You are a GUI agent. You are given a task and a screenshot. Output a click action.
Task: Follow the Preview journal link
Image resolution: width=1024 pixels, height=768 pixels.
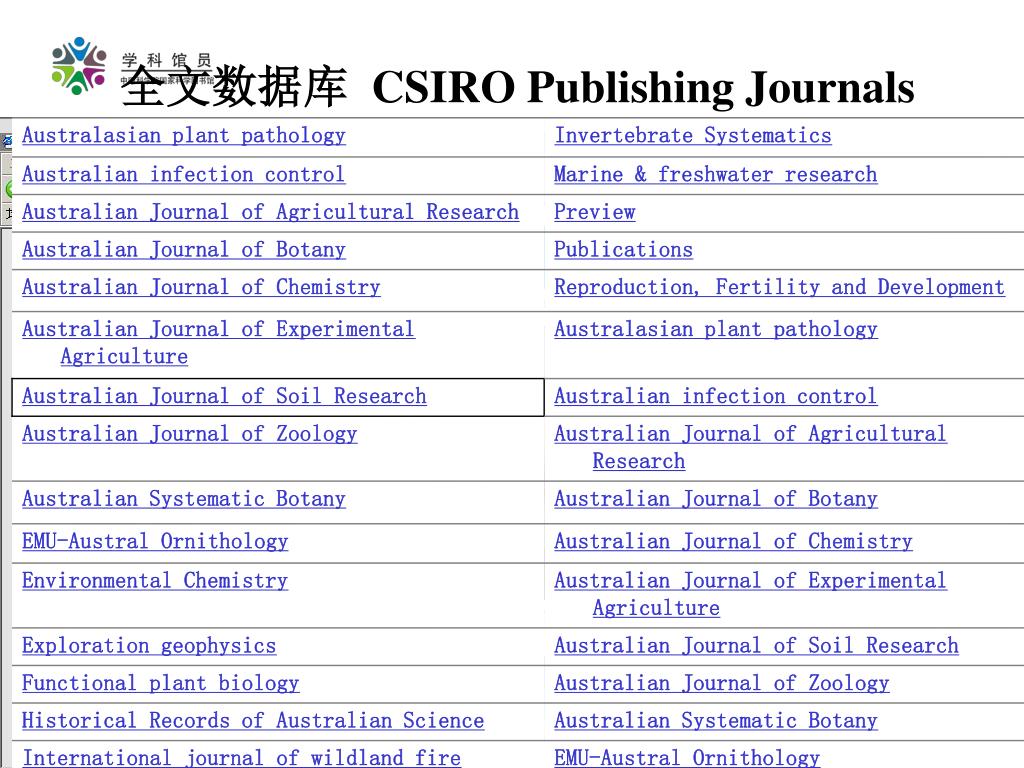pos(595,212)
